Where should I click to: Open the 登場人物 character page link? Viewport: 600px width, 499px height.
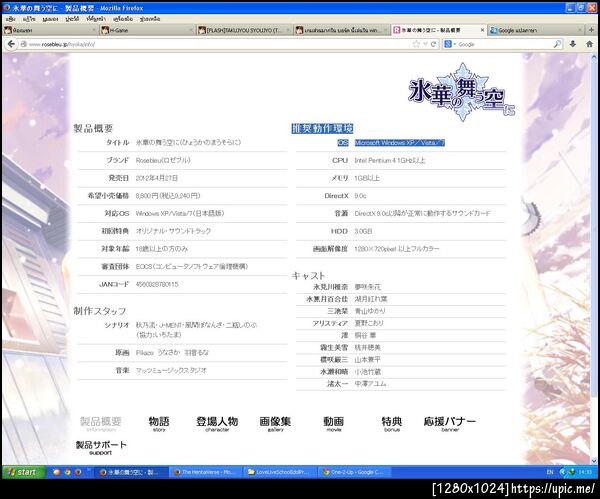click(217, 424)
